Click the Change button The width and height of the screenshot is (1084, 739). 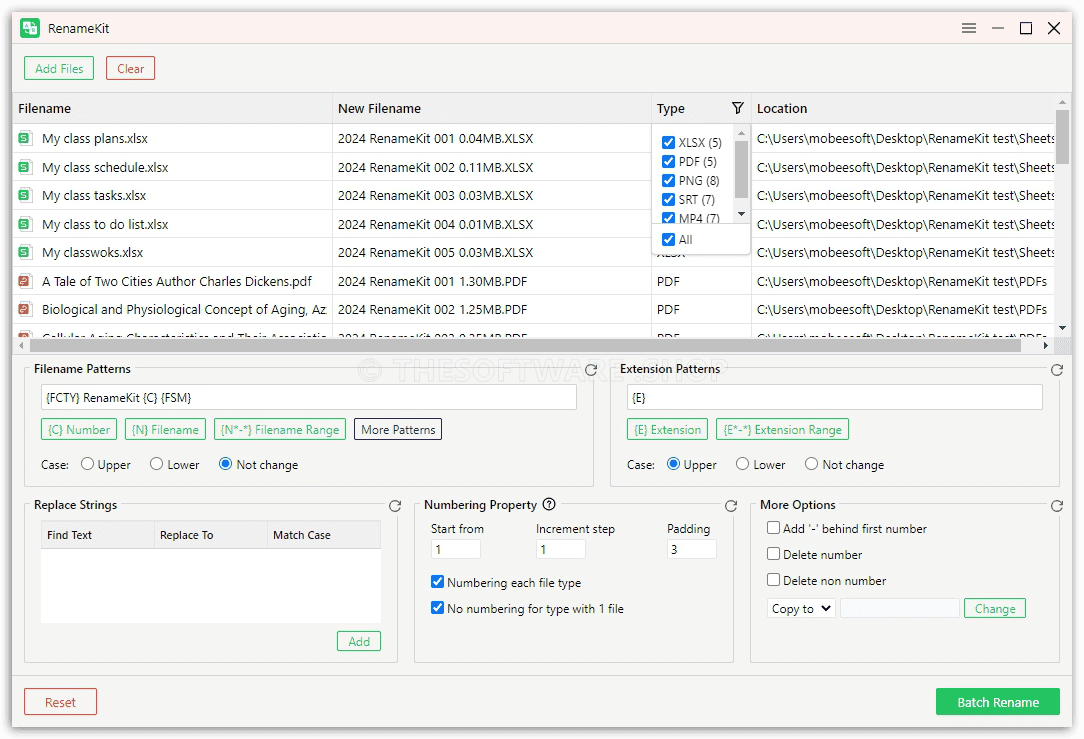(x=995, y=608)
